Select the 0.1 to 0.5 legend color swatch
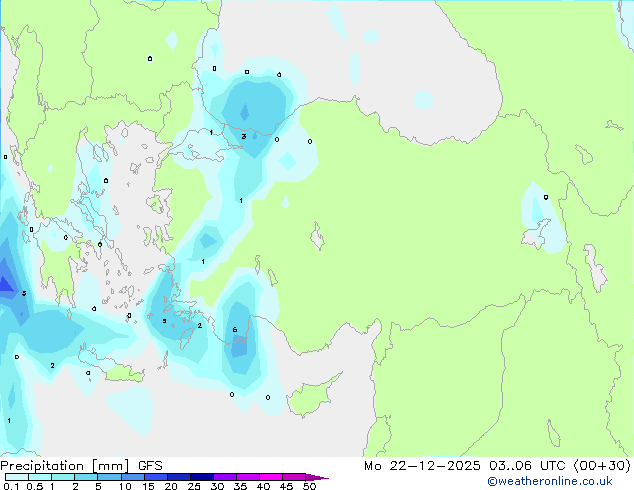The height and width of the screenshot is (490, 634). pos(17,477)
